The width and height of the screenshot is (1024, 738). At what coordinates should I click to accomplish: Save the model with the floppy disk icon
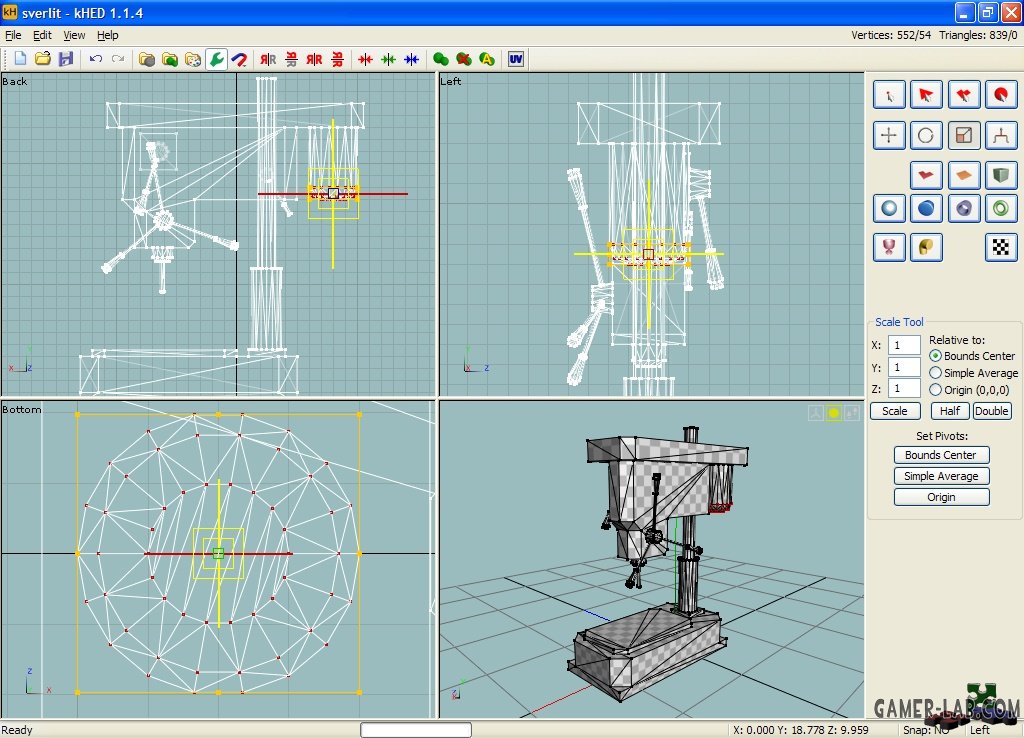click(66, 59)
